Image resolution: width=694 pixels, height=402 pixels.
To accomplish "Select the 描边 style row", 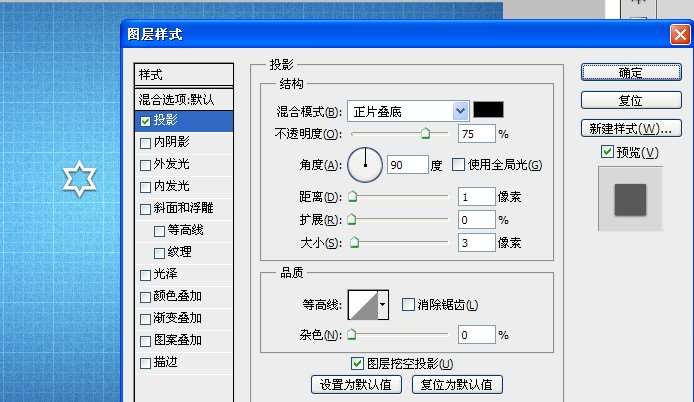I will (x=184, y=363).
